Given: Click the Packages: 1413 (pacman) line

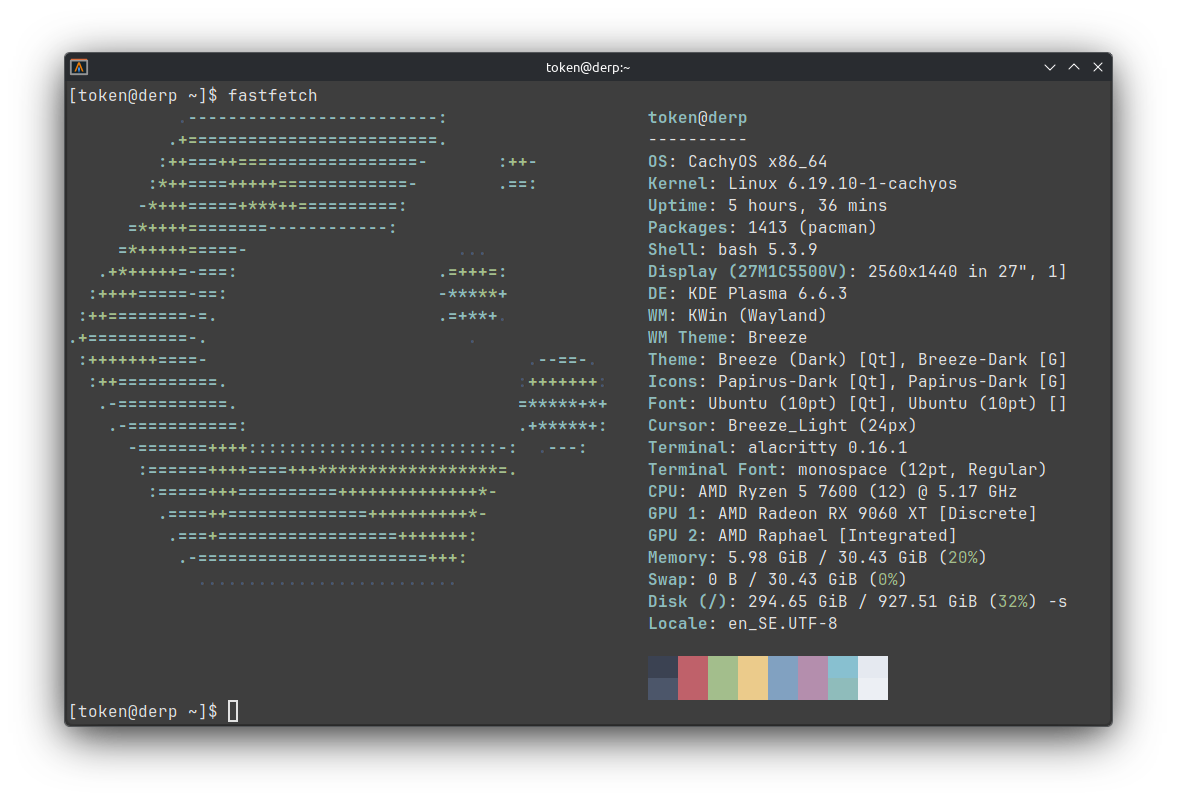Looking at the screenshot, I should coord(763,227).
